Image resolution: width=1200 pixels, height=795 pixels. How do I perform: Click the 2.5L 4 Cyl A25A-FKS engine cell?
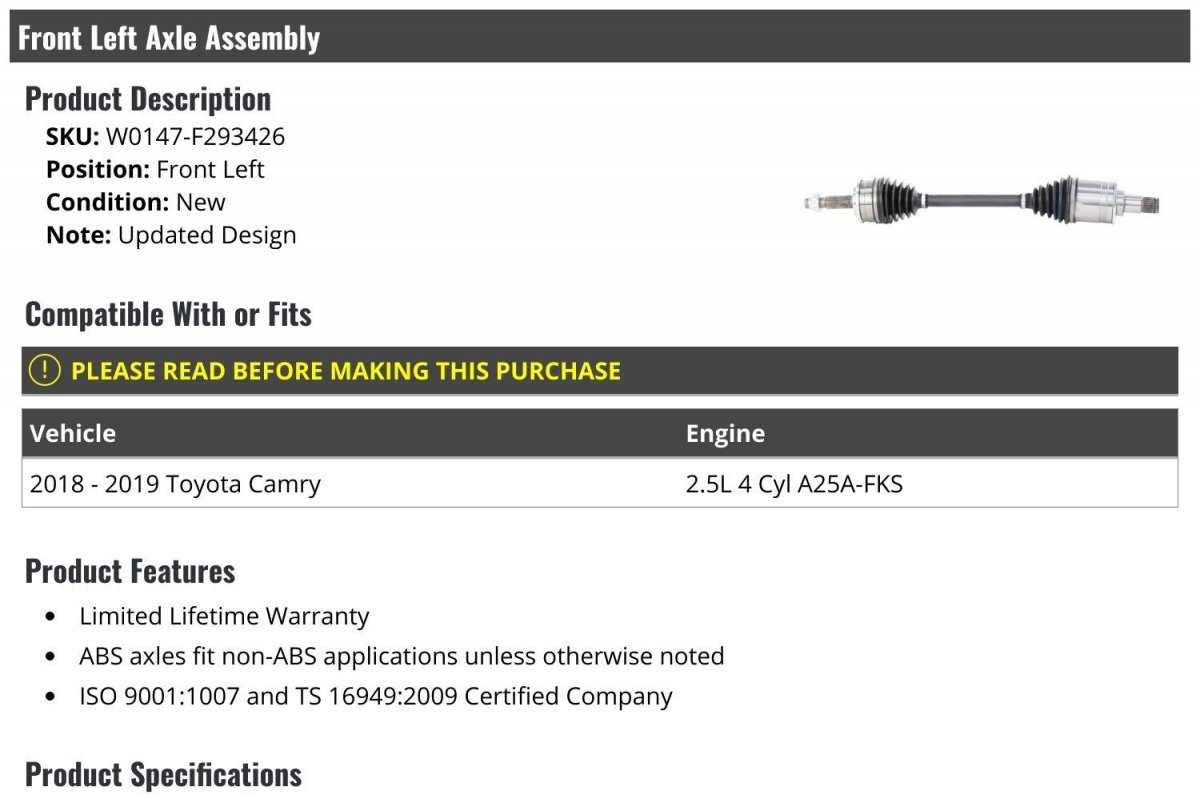794,484
